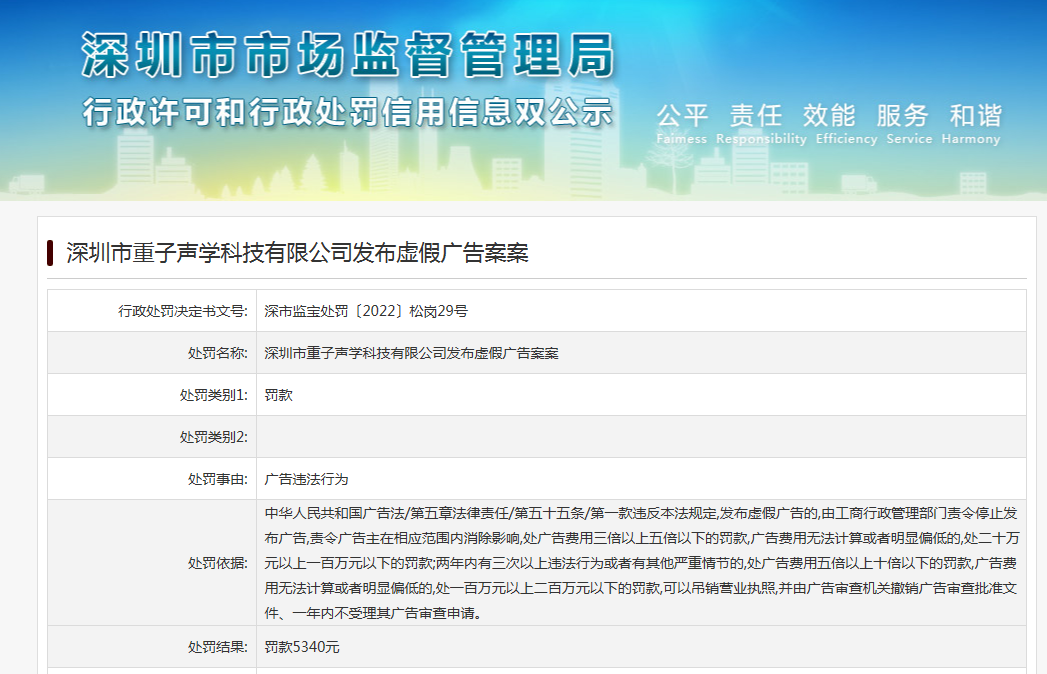Click the 服务 Service slogan text
Viewport: 1047px width, 674px height.
(909, 124)
